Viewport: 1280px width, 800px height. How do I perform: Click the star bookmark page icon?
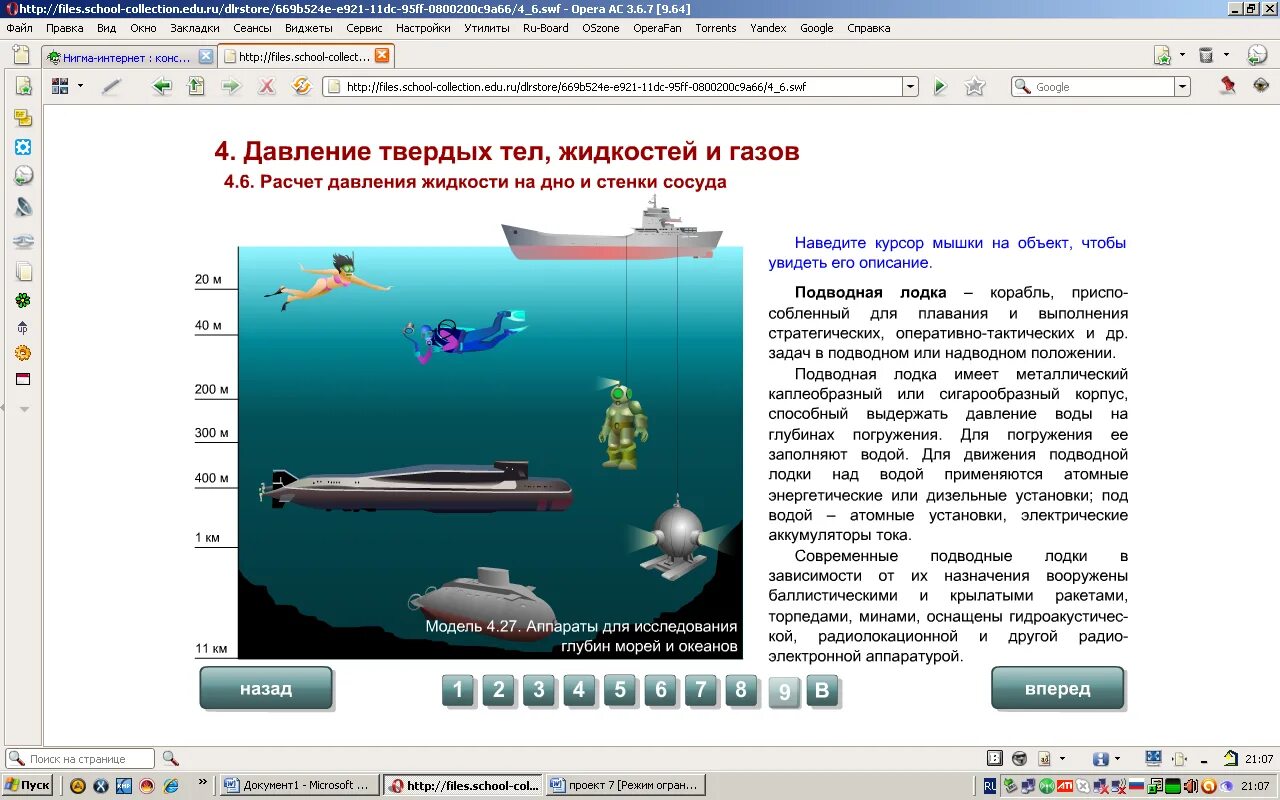[x=975, y=87]
